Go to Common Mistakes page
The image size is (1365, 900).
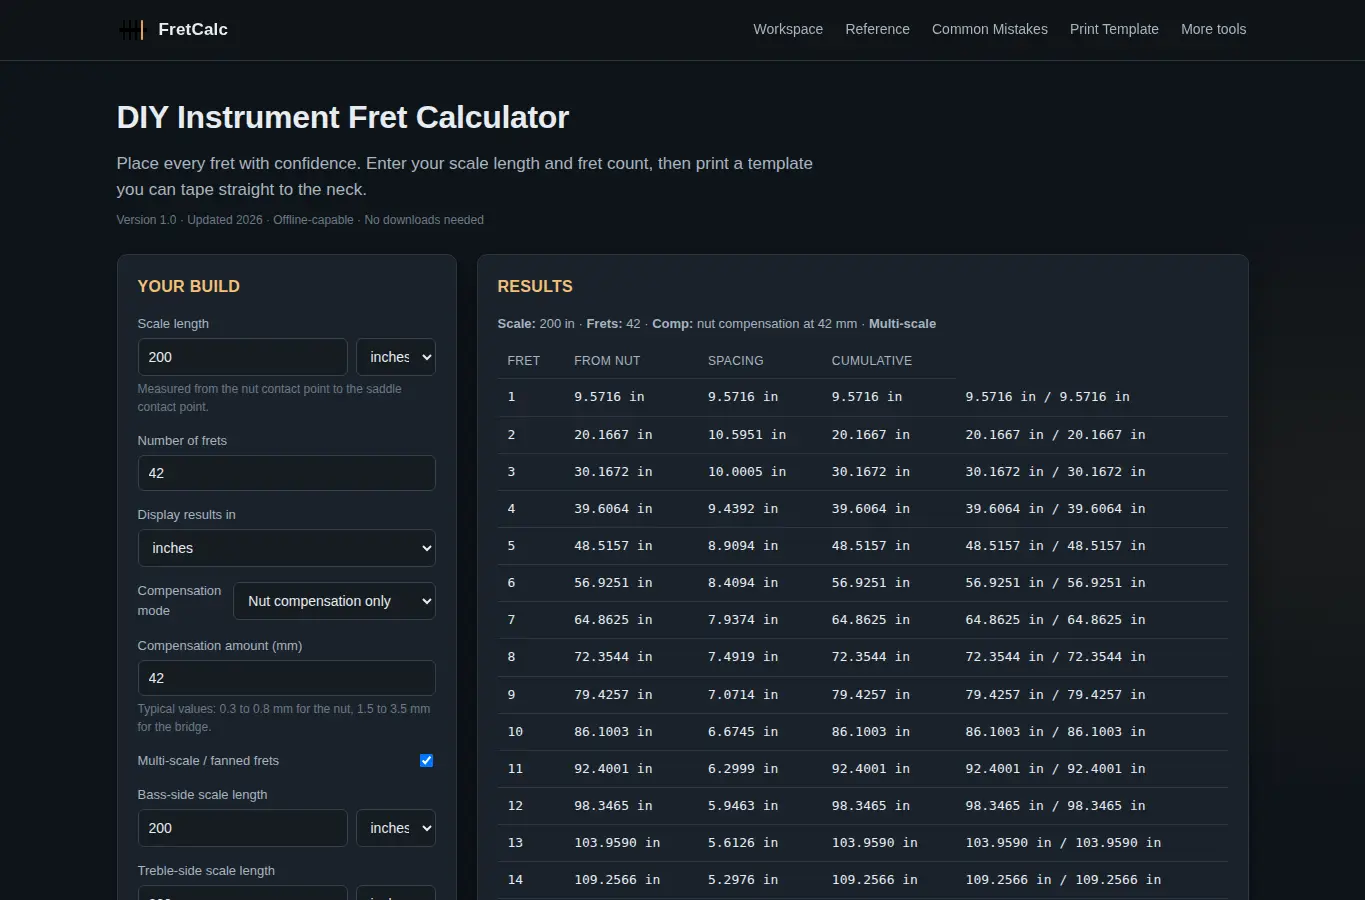tap(990, 30)
